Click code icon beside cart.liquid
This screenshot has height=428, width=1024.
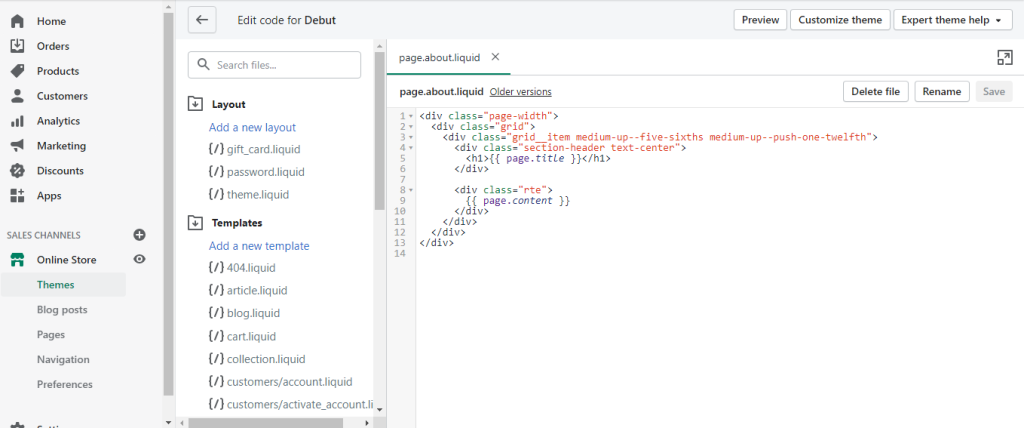[216, 336]
